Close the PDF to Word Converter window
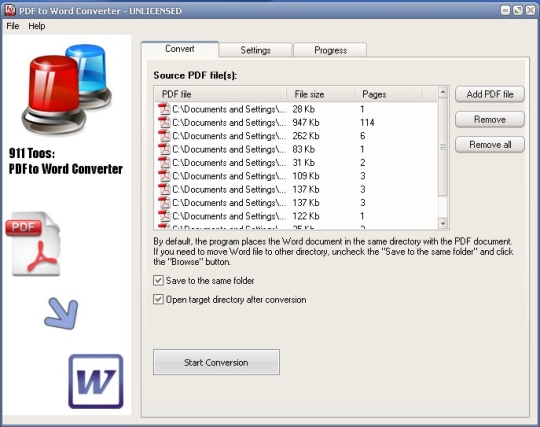540x427 pixels. (531, 10)
